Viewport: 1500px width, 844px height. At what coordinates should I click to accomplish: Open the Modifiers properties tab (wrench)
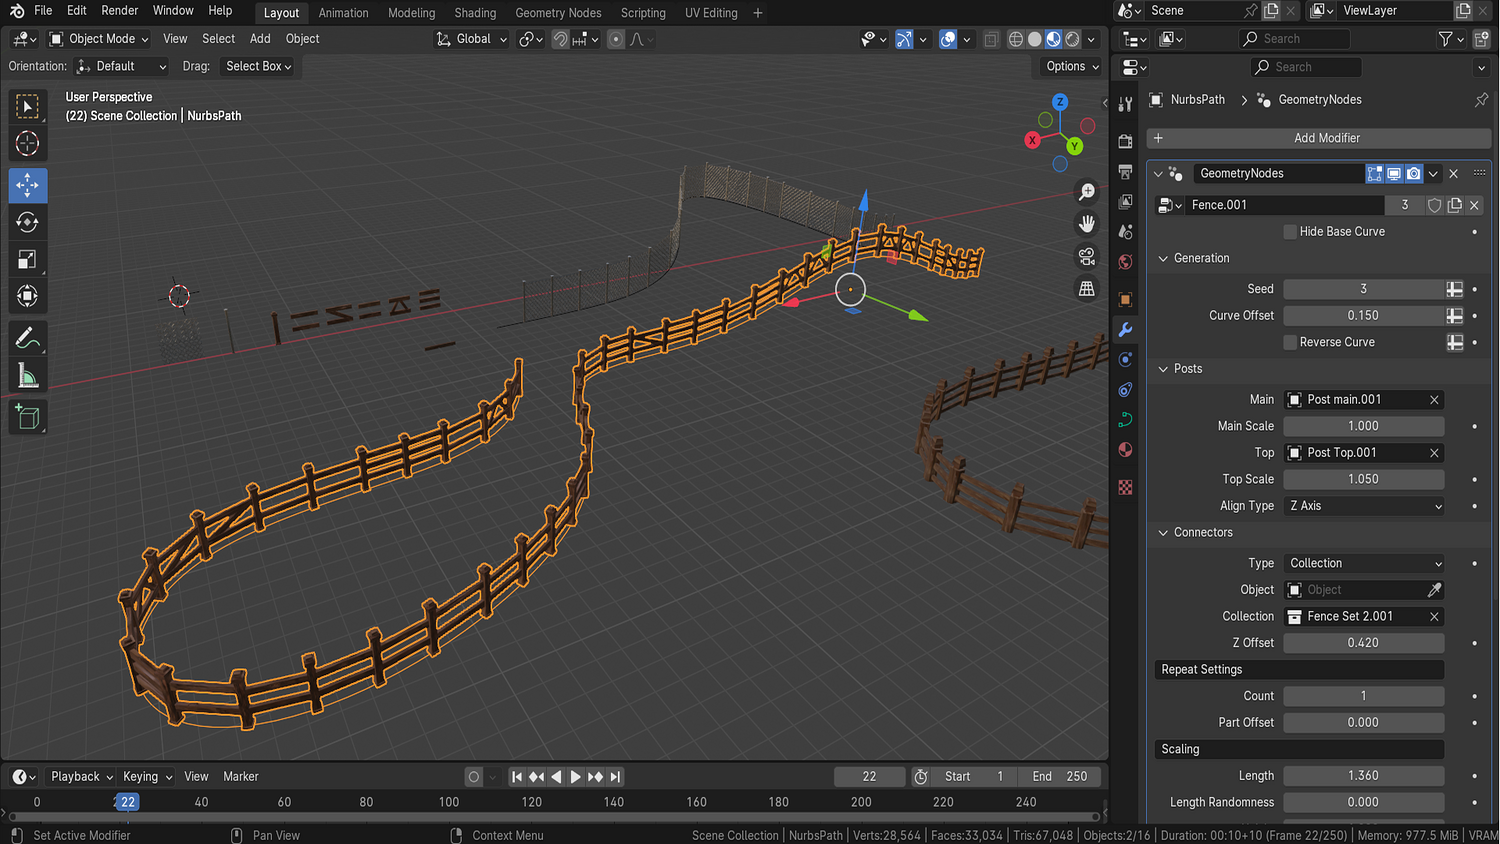tap(1126, 330)
